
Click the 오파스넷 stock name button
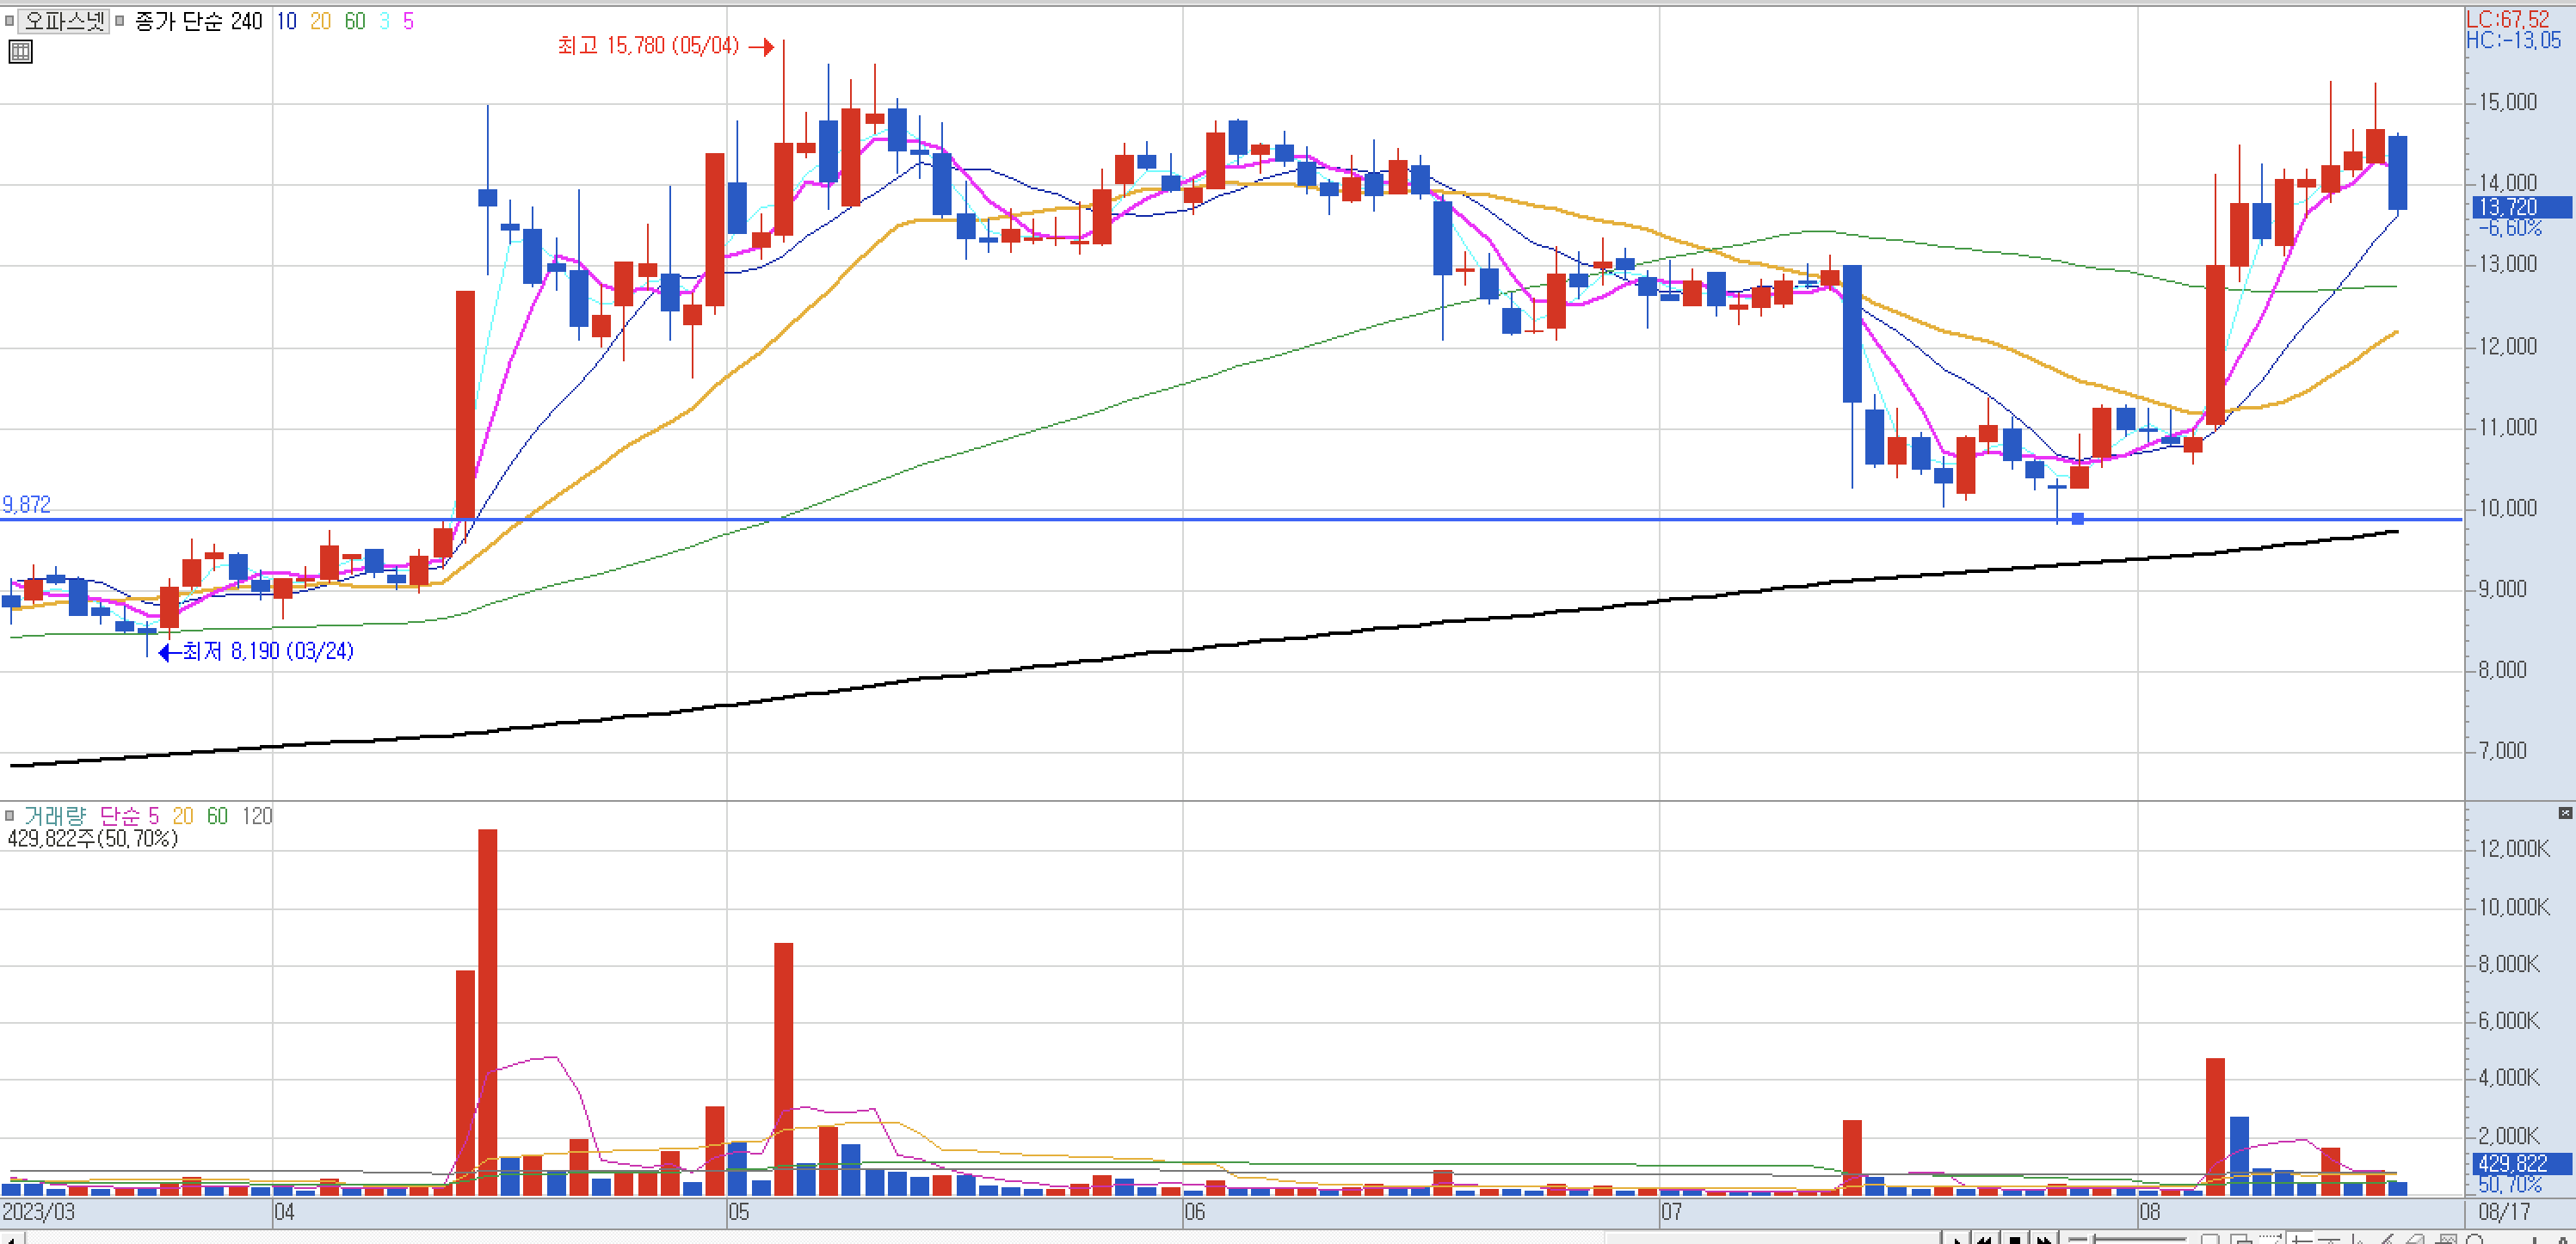64,21
